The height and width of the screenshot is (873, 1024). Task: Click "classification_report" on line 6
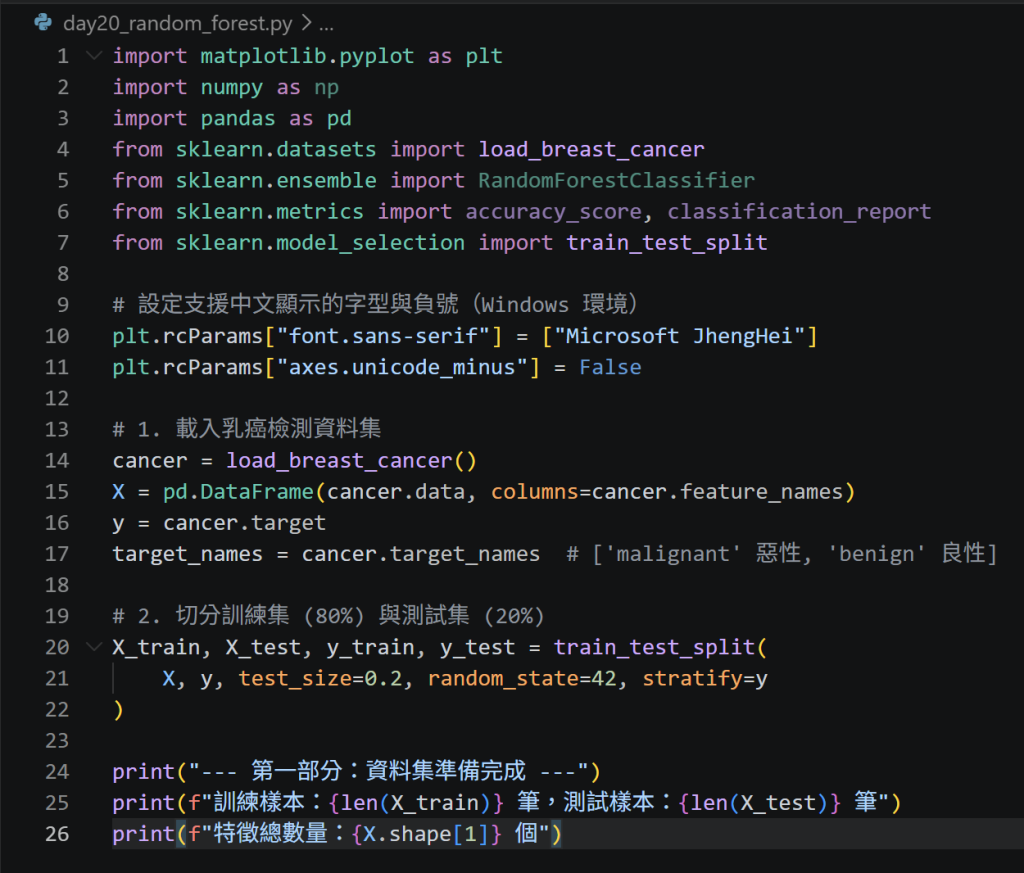(799, 212)
